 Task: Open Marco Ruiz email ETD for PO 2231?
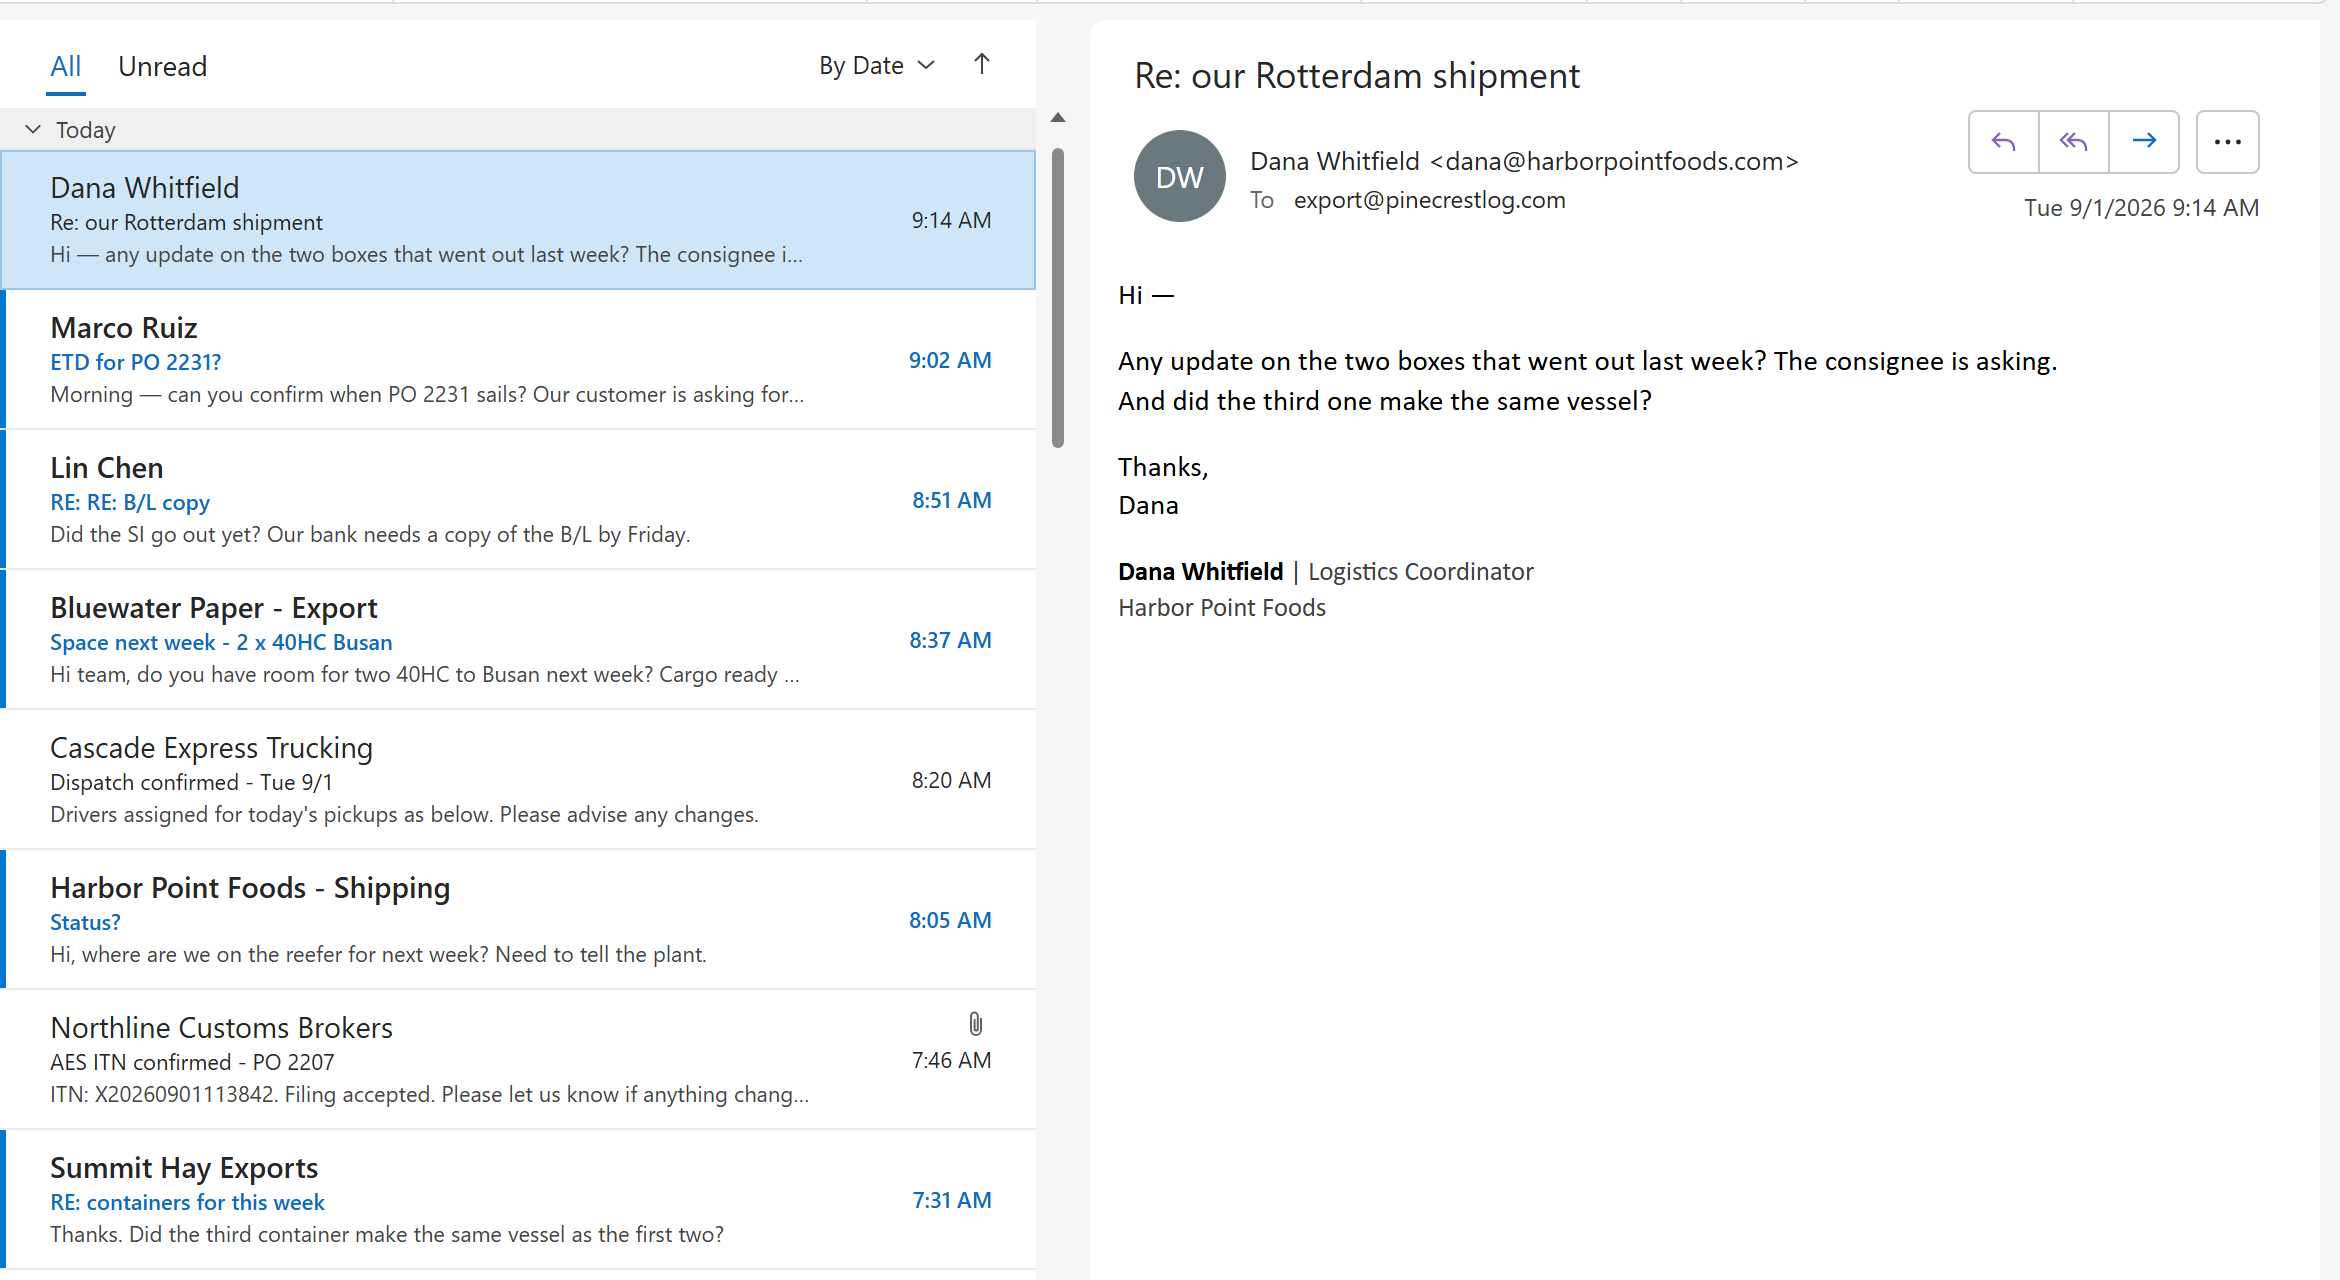click(520, 360)
